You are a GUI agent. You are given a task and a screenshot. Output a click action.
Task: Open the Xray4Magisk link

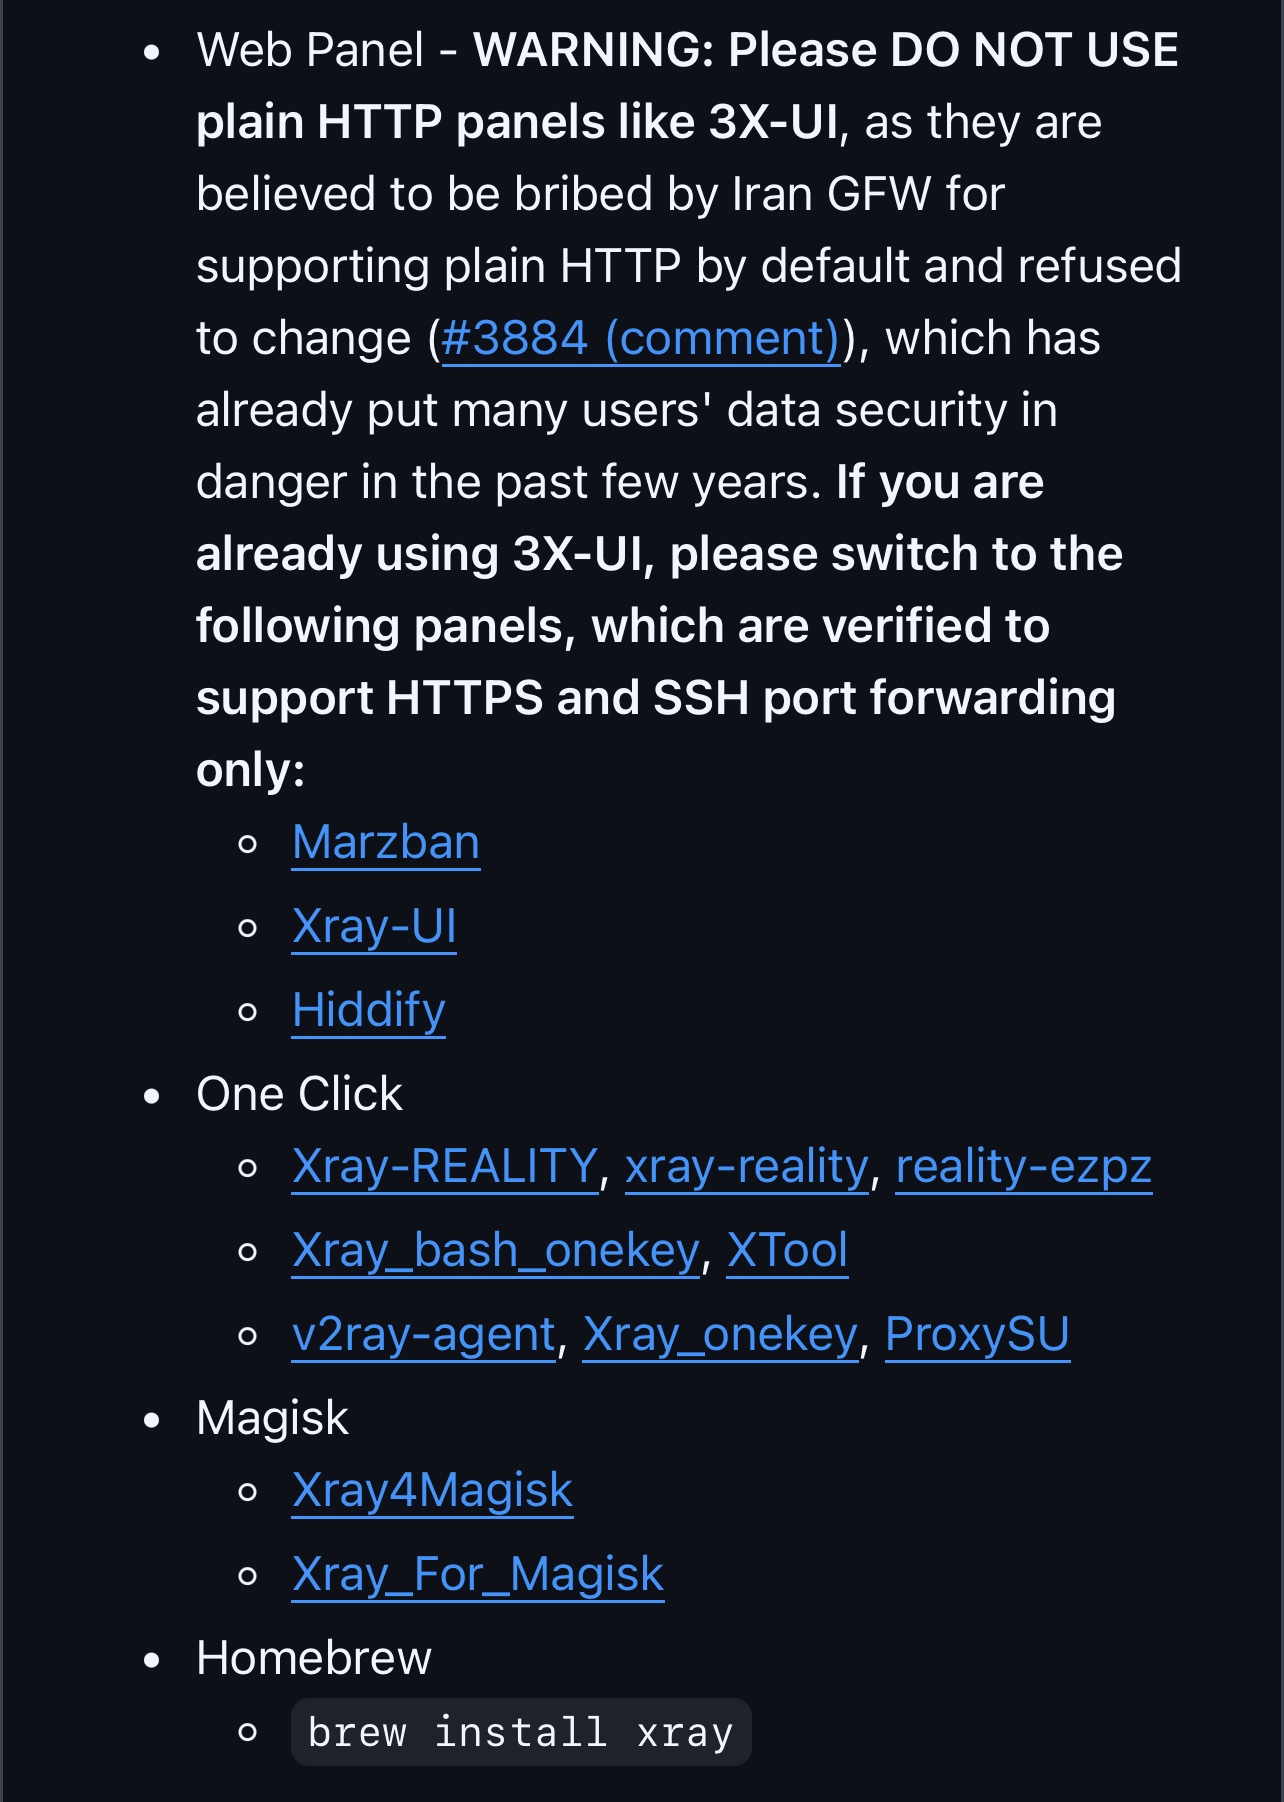[433, 1491]
